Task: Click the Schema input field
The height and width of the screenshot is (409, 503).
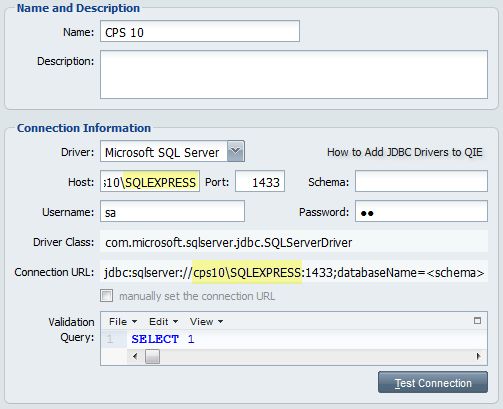Action: click(421, 181)
